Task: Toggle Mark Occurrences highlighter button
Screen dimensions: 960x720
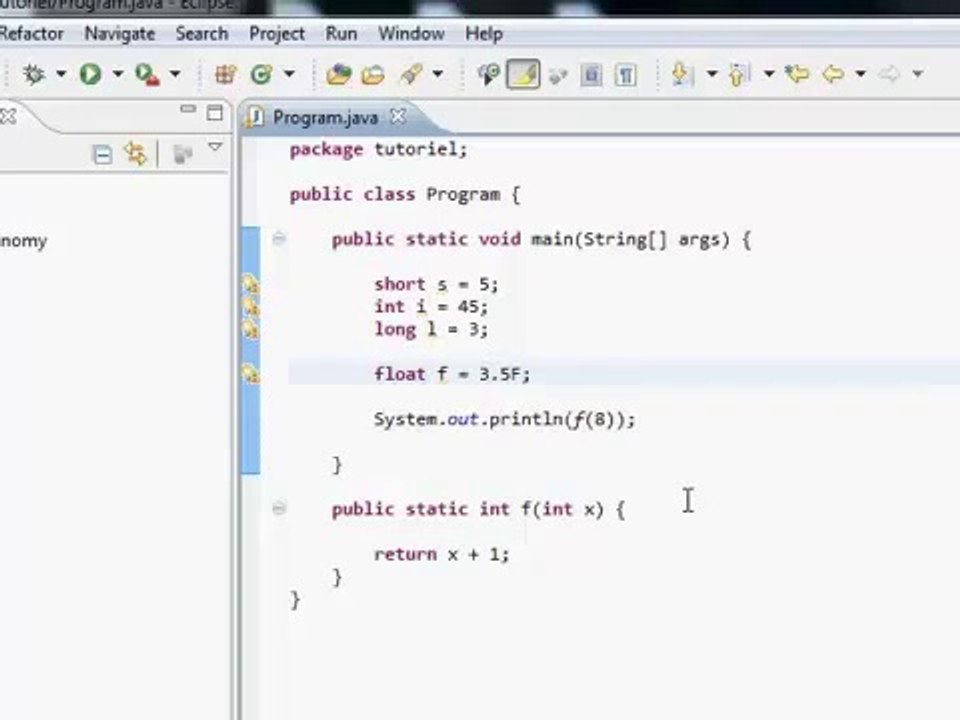Action: (523, 74)
